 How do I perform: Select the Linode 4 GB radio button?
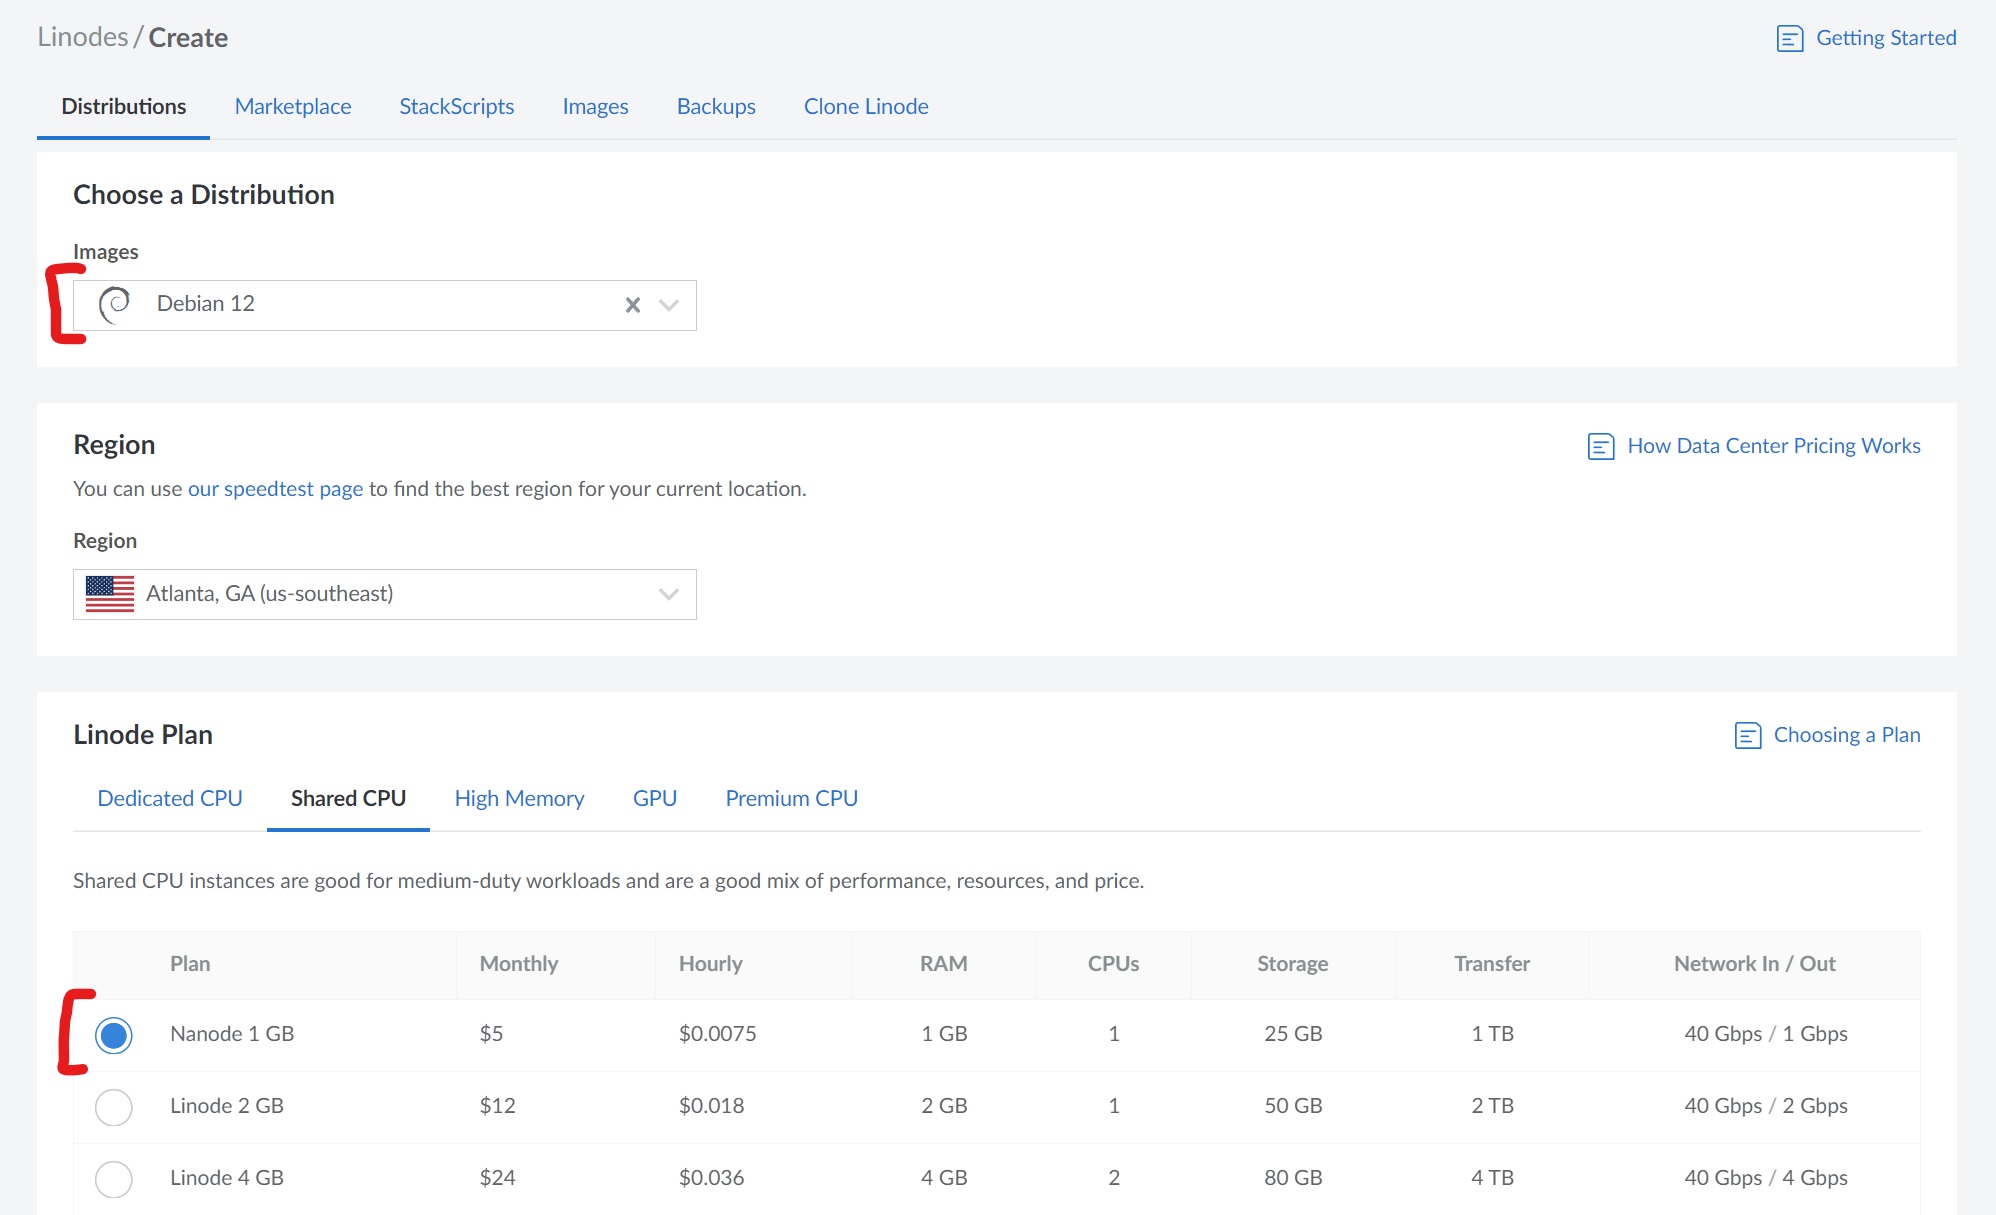pyautogui.click(x=114, y=1179)
